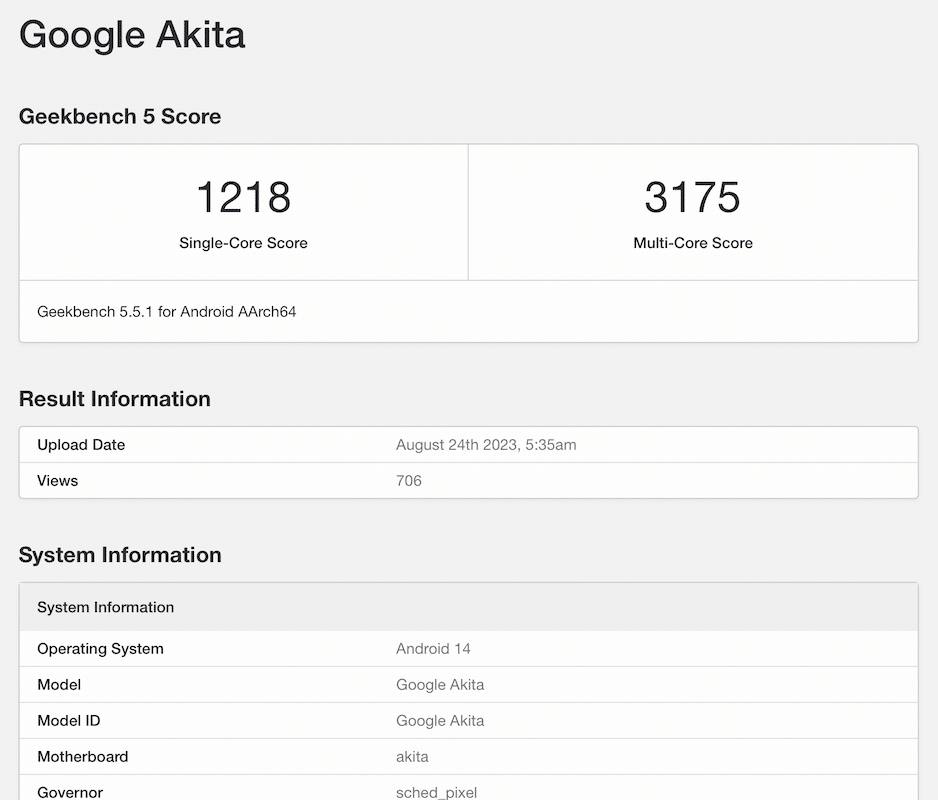Click the System Information table header row
This screenshot has height=800, width=938.
(468, 607)
